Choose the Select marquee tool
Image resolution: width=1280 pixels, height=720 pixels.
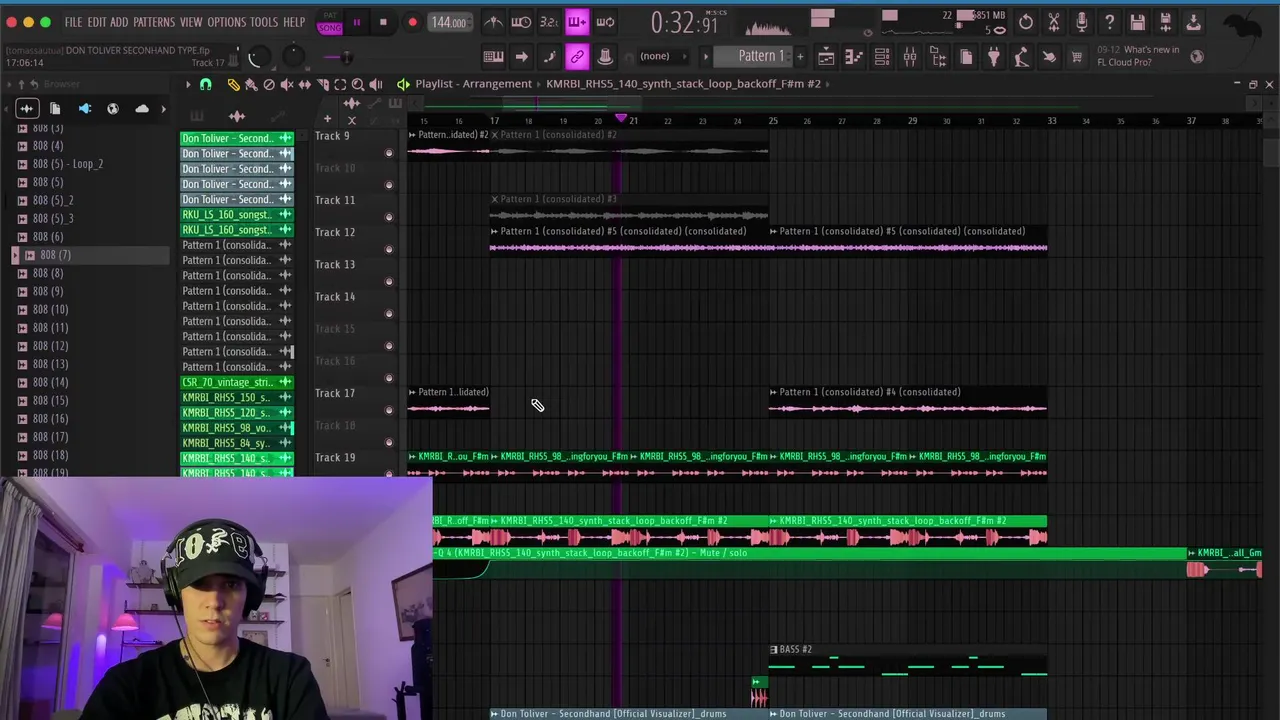[340, 85]
